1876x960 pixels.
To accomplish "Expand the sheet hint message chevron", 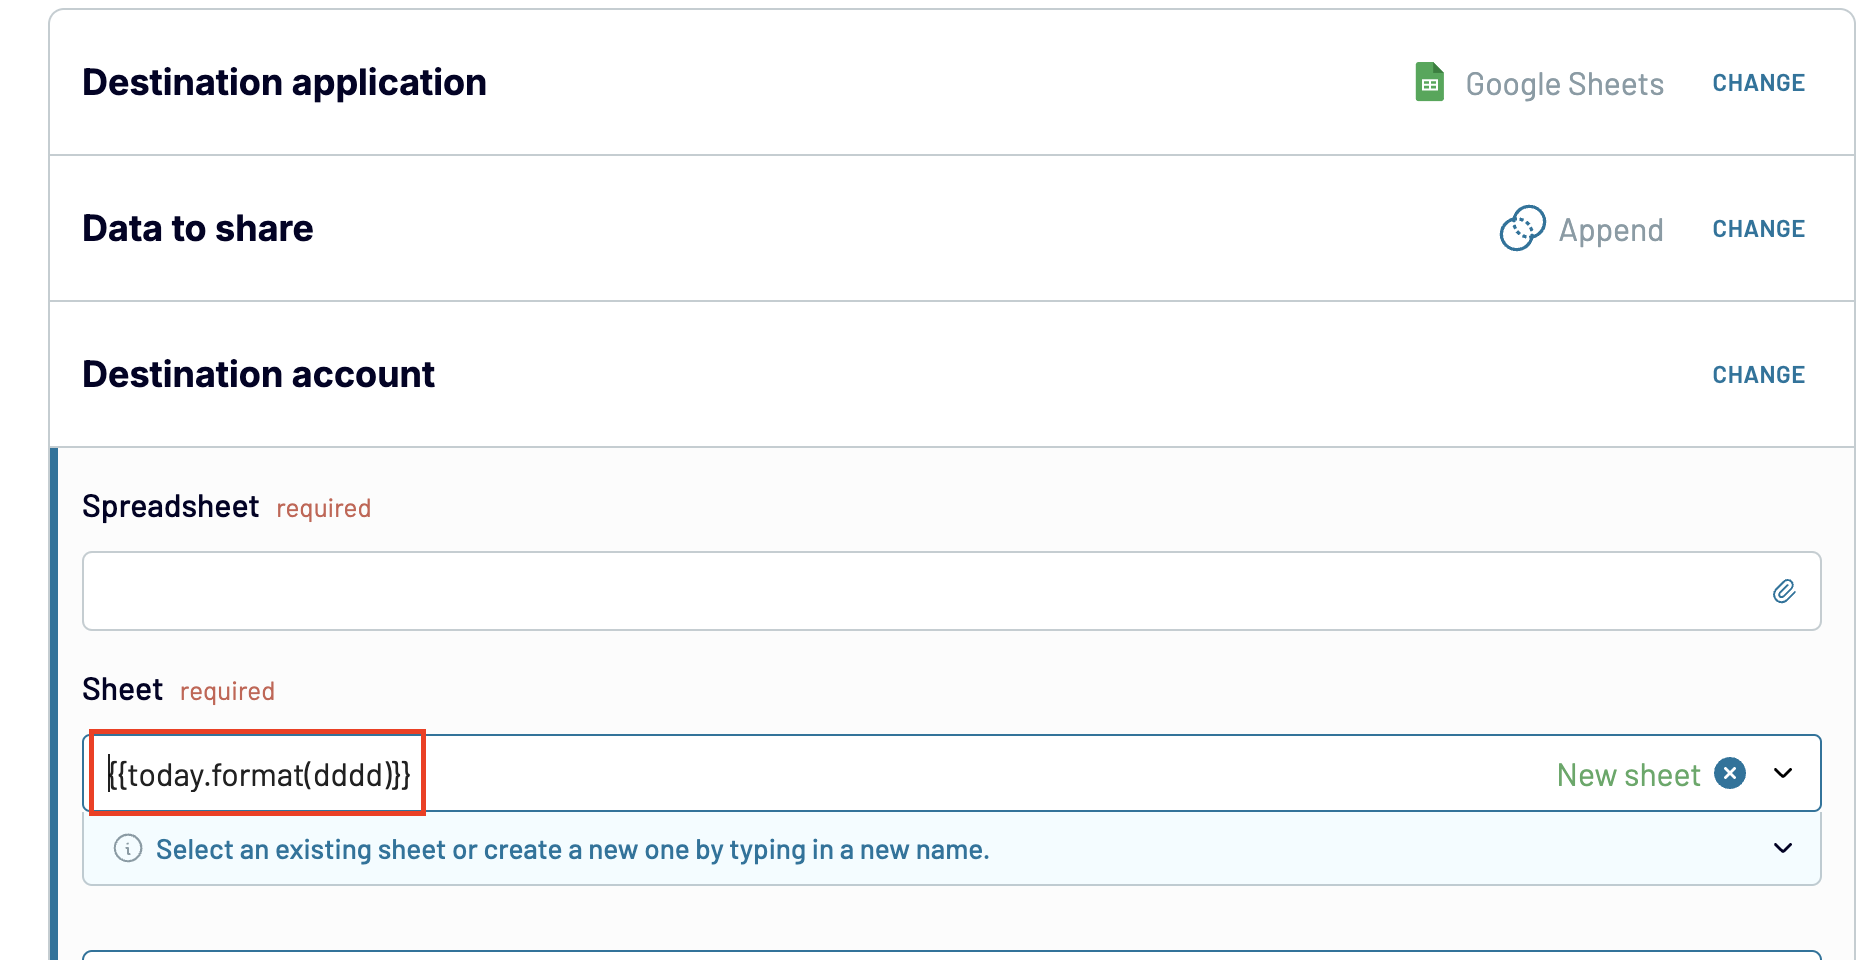I will [x=1783, y=849].
